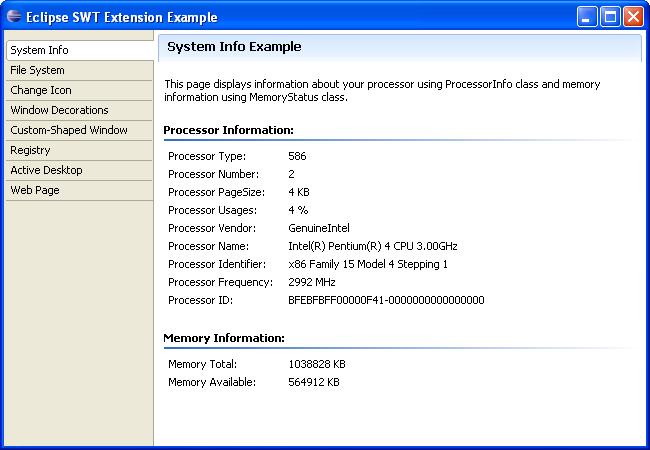Minimize the Eclipse SWT Extension window

pyautogui.click(x=587, y=17)
